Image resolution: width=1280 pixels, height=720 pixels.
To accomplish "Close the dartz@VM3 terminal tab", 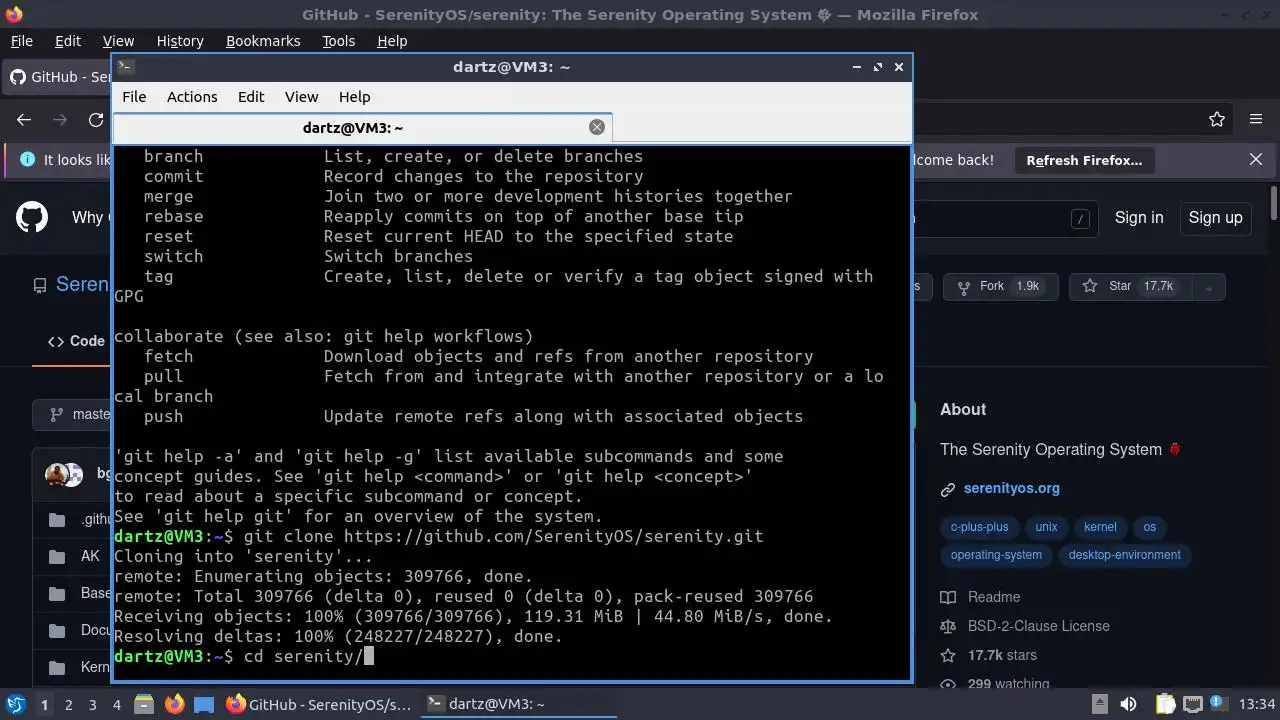I will [597, 127].
